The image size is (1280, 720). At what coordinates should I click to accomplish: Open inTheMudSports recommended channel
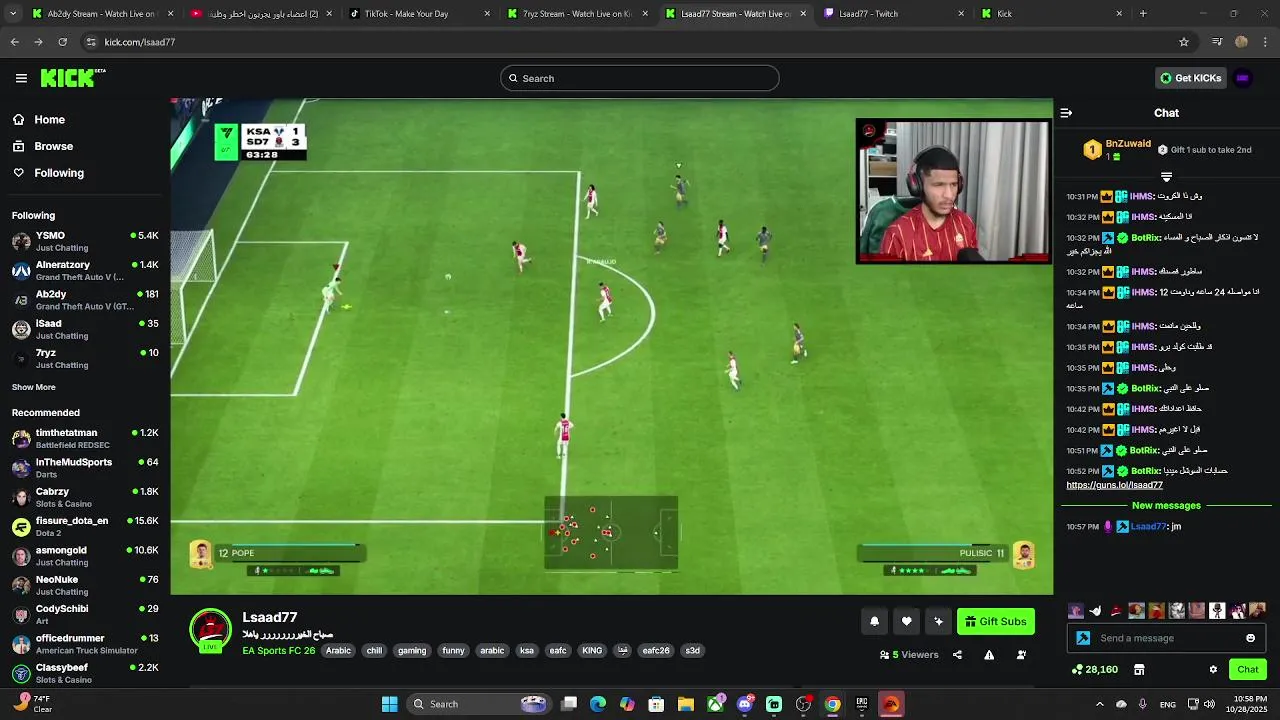tap(85, 467)
